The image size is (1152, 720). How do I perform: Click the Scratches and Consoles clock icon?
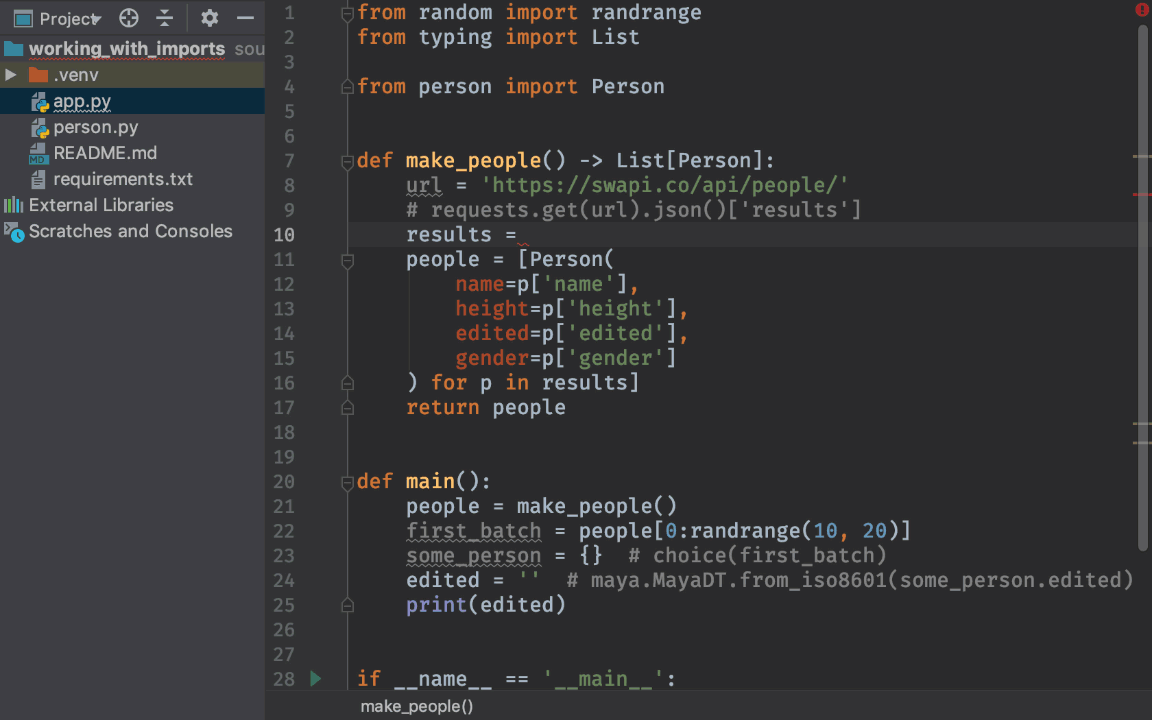(15, 232)
